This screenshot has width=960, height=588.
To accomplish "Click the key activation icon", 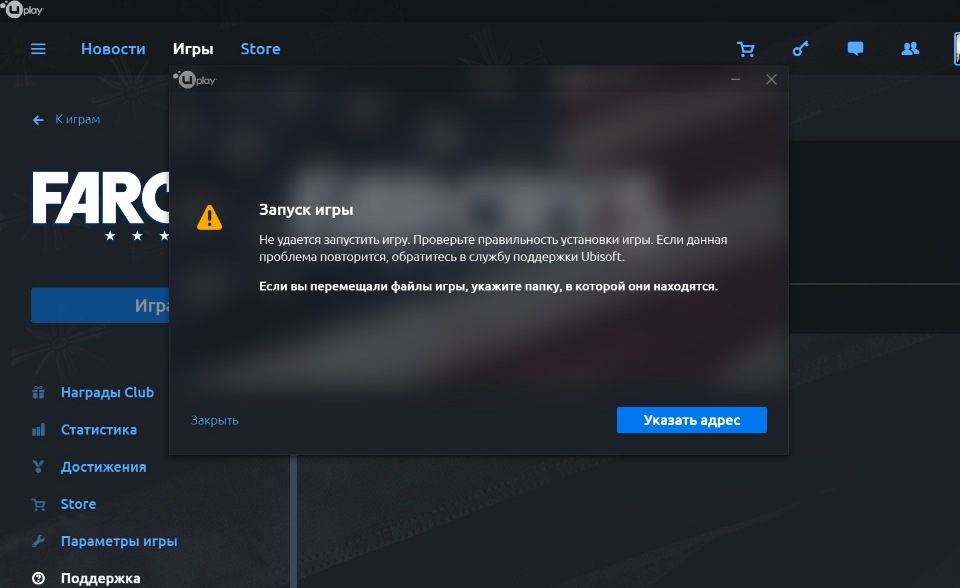I will coord(800,48).
